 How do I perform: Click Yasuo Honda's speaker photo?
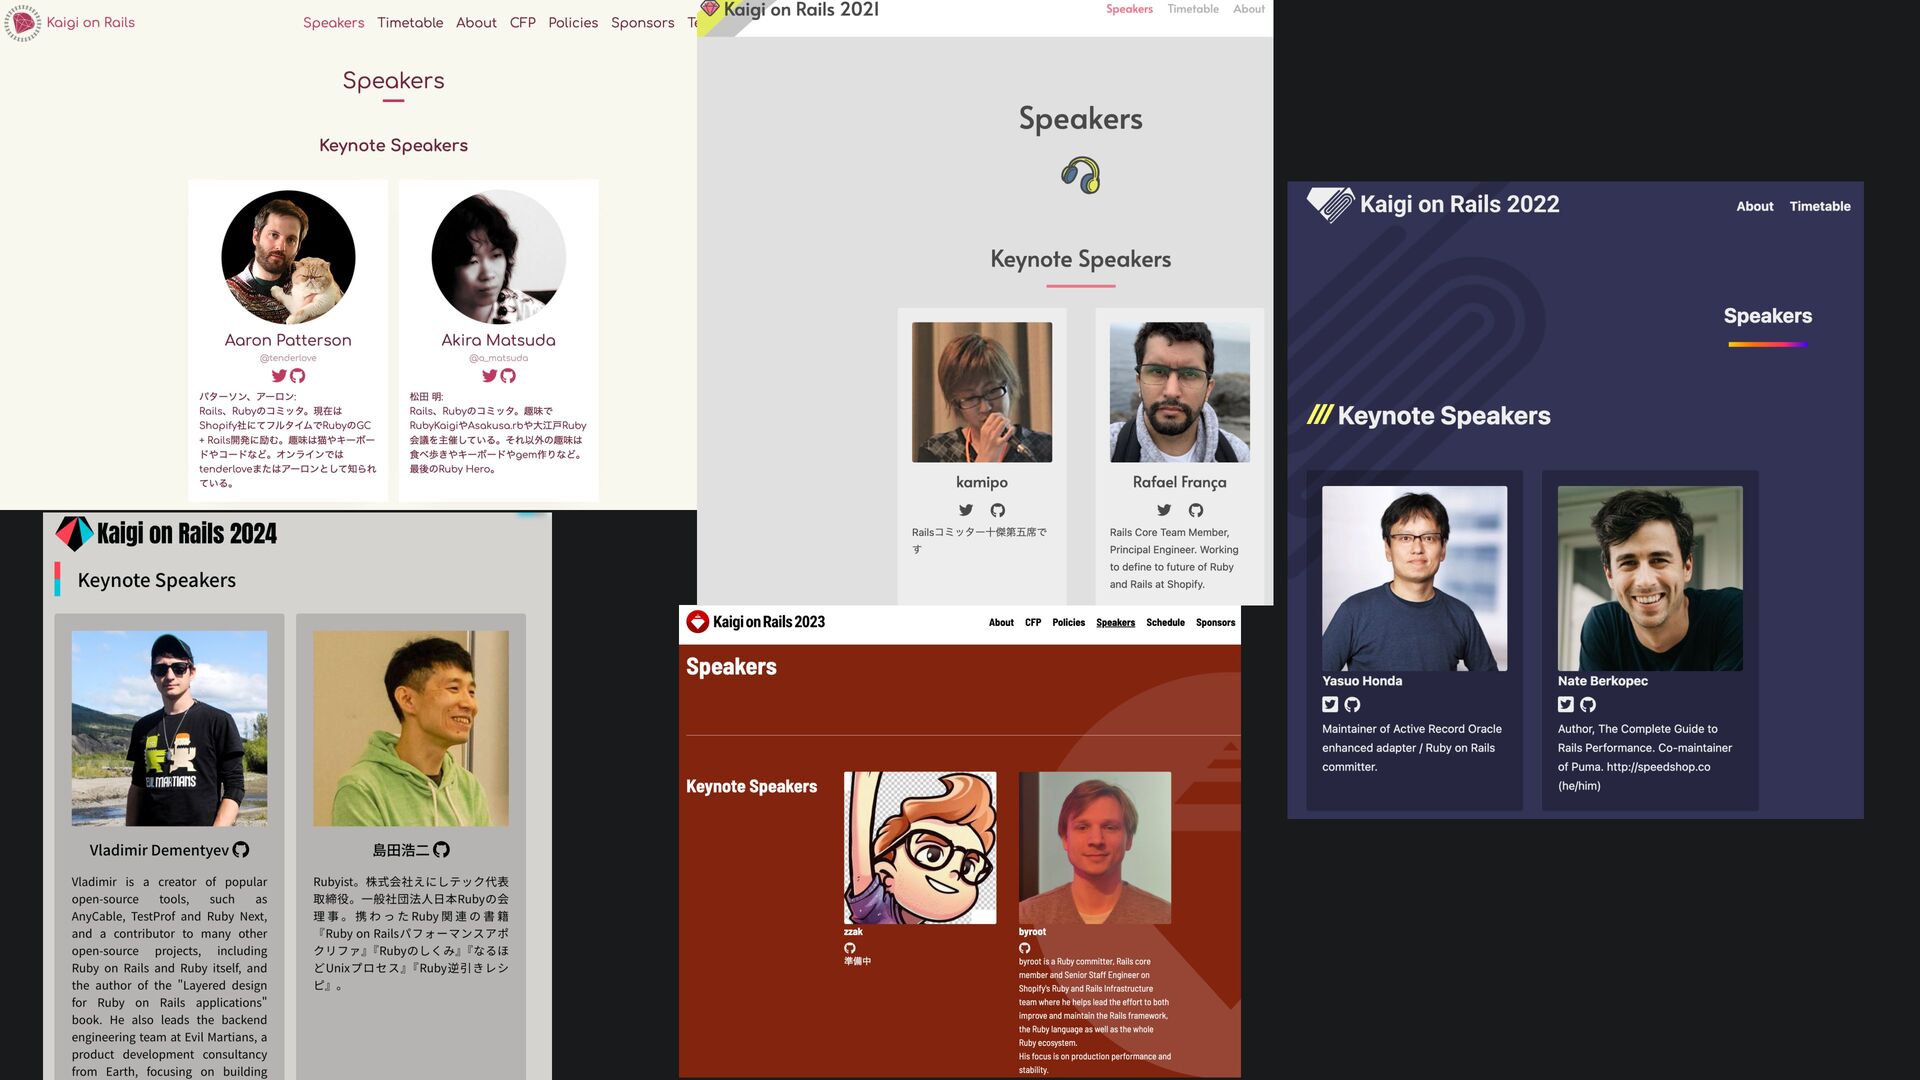pos(1414,578)
